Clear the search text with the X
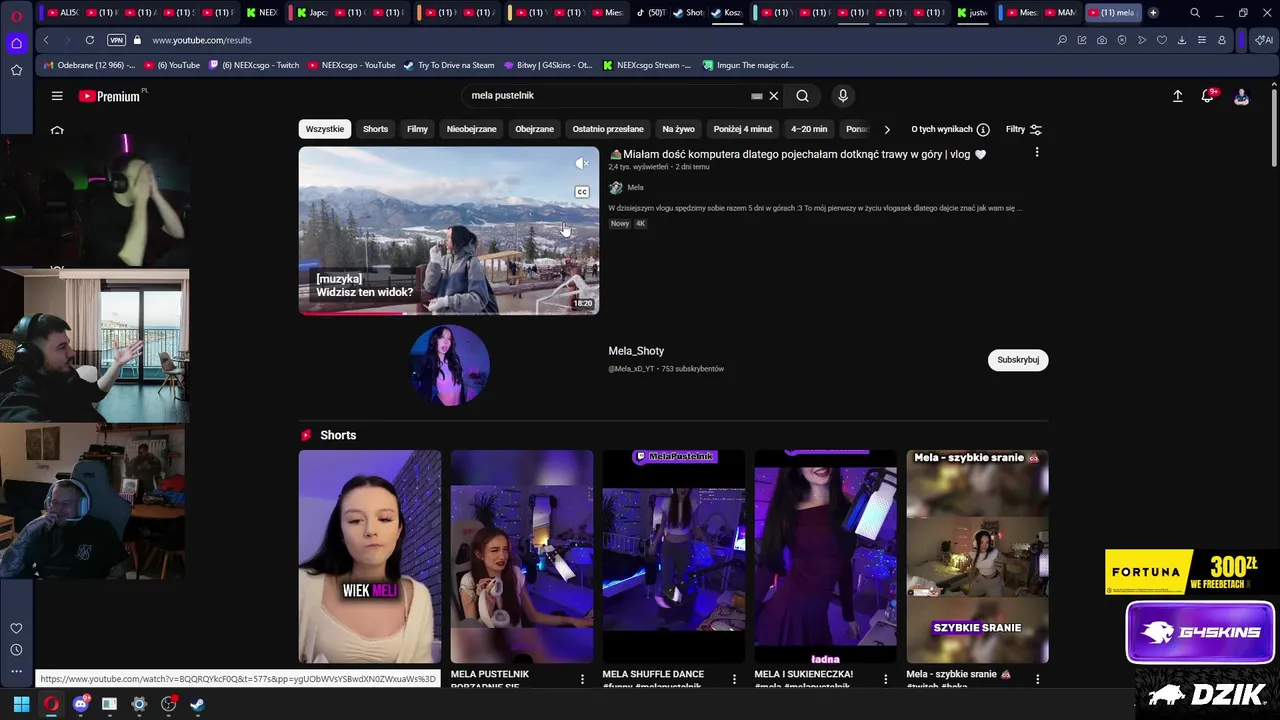 coord(773,96)
